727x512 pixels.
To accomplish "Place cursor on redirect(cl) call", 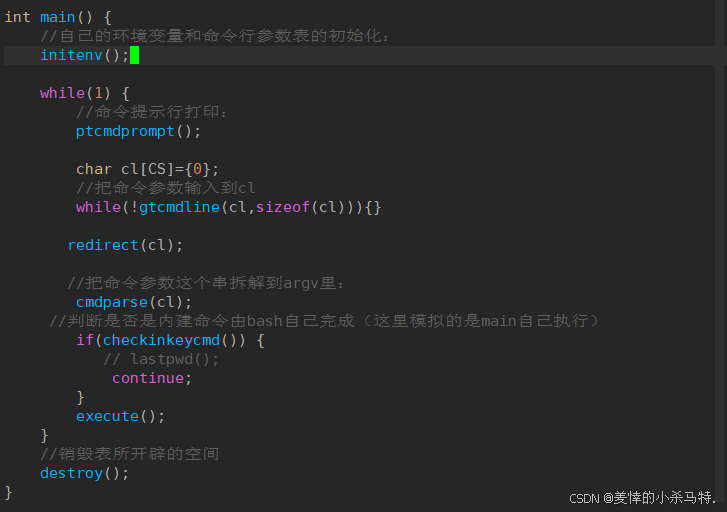I will 125,245.
